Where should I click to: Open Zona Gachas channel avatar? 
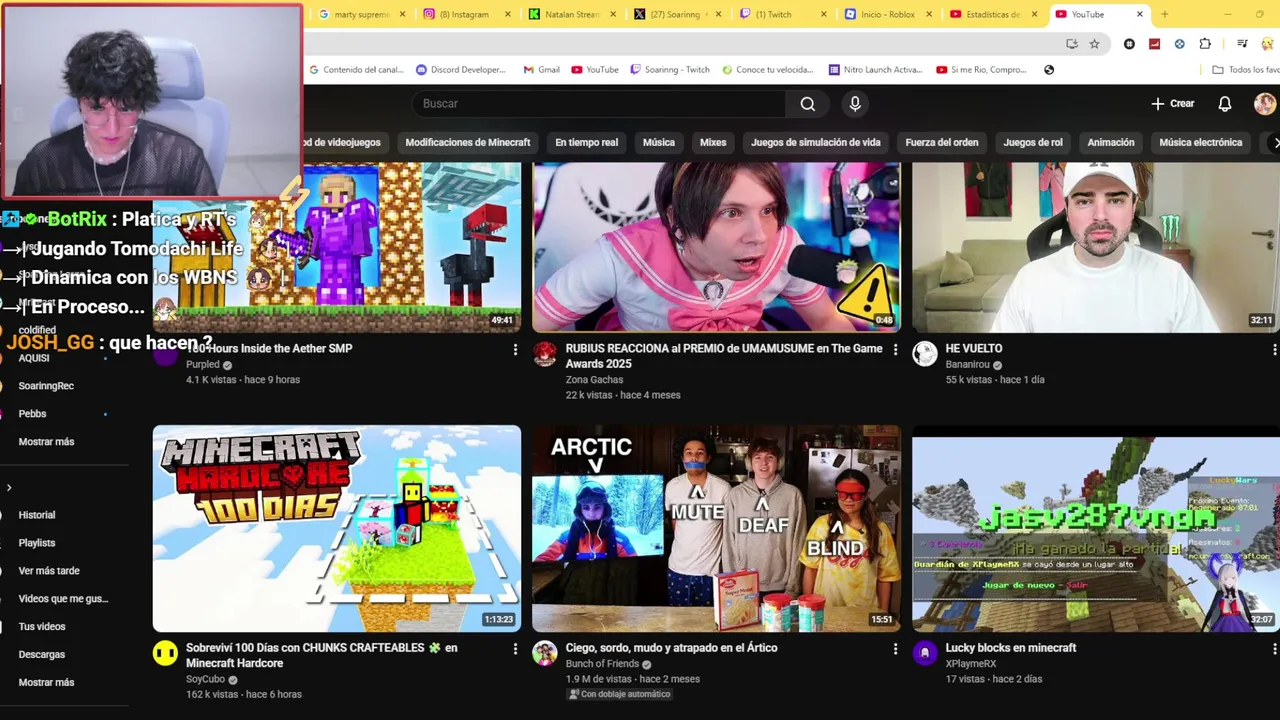click(545, 353)
